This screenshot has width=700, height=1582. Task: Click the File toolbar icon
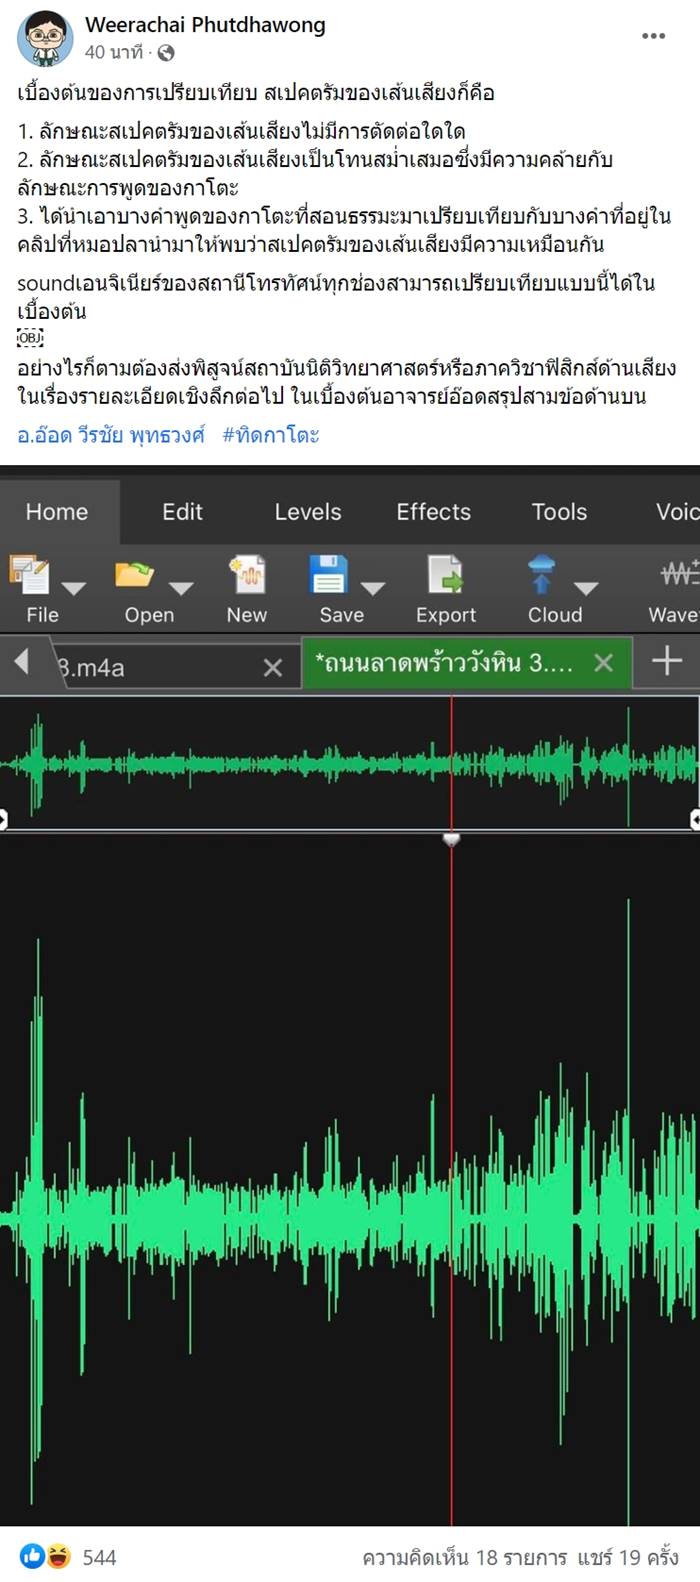pyautogui.click(x=29, y=575)
